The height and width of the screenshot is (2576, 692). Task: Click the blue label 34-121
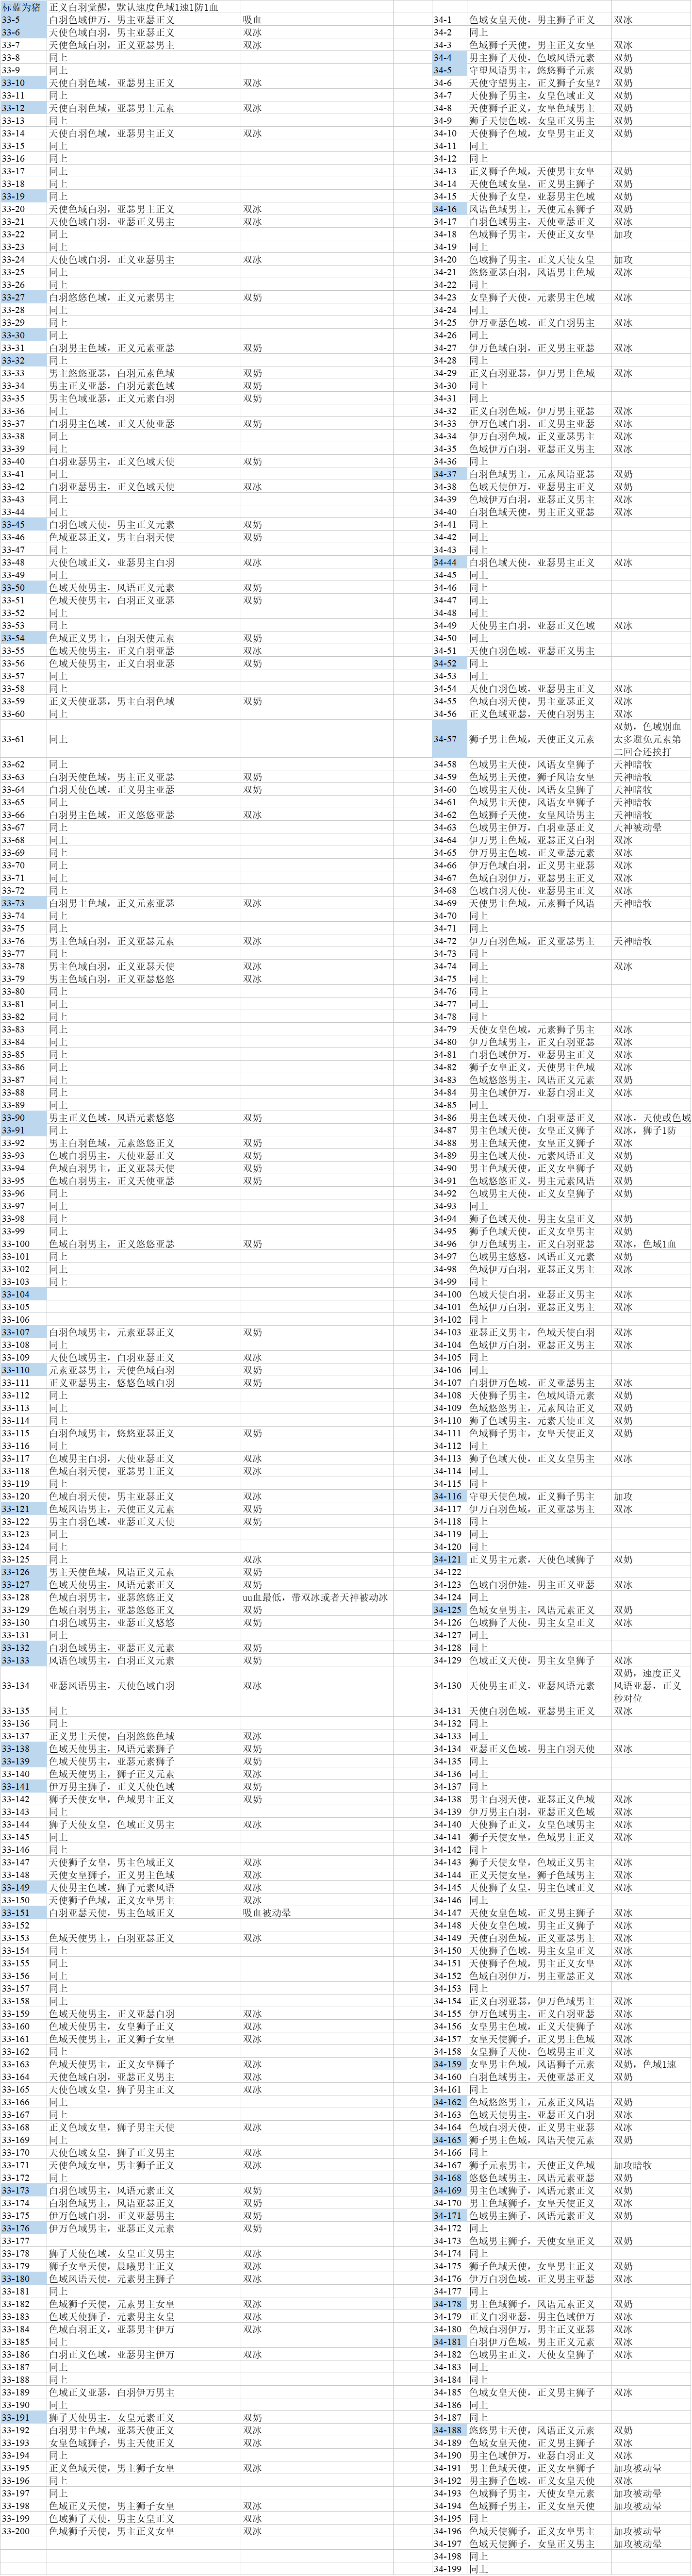pyautogui.click(x=449, y=1559)
